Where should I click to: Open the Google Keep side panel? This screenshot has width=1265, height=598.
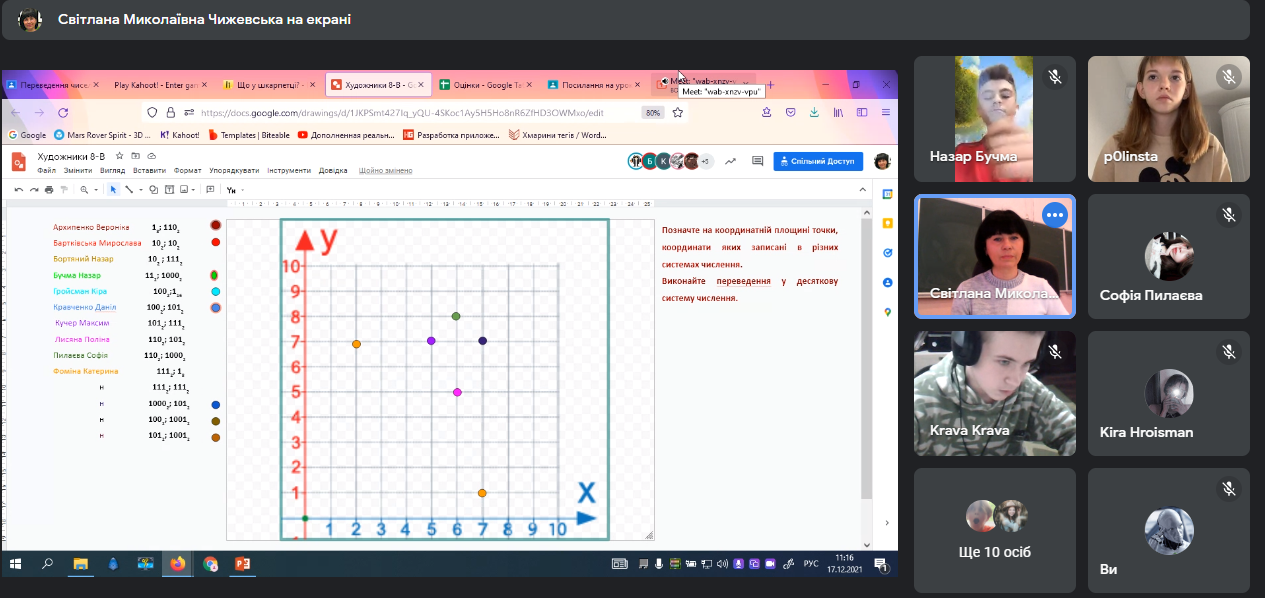887,223
